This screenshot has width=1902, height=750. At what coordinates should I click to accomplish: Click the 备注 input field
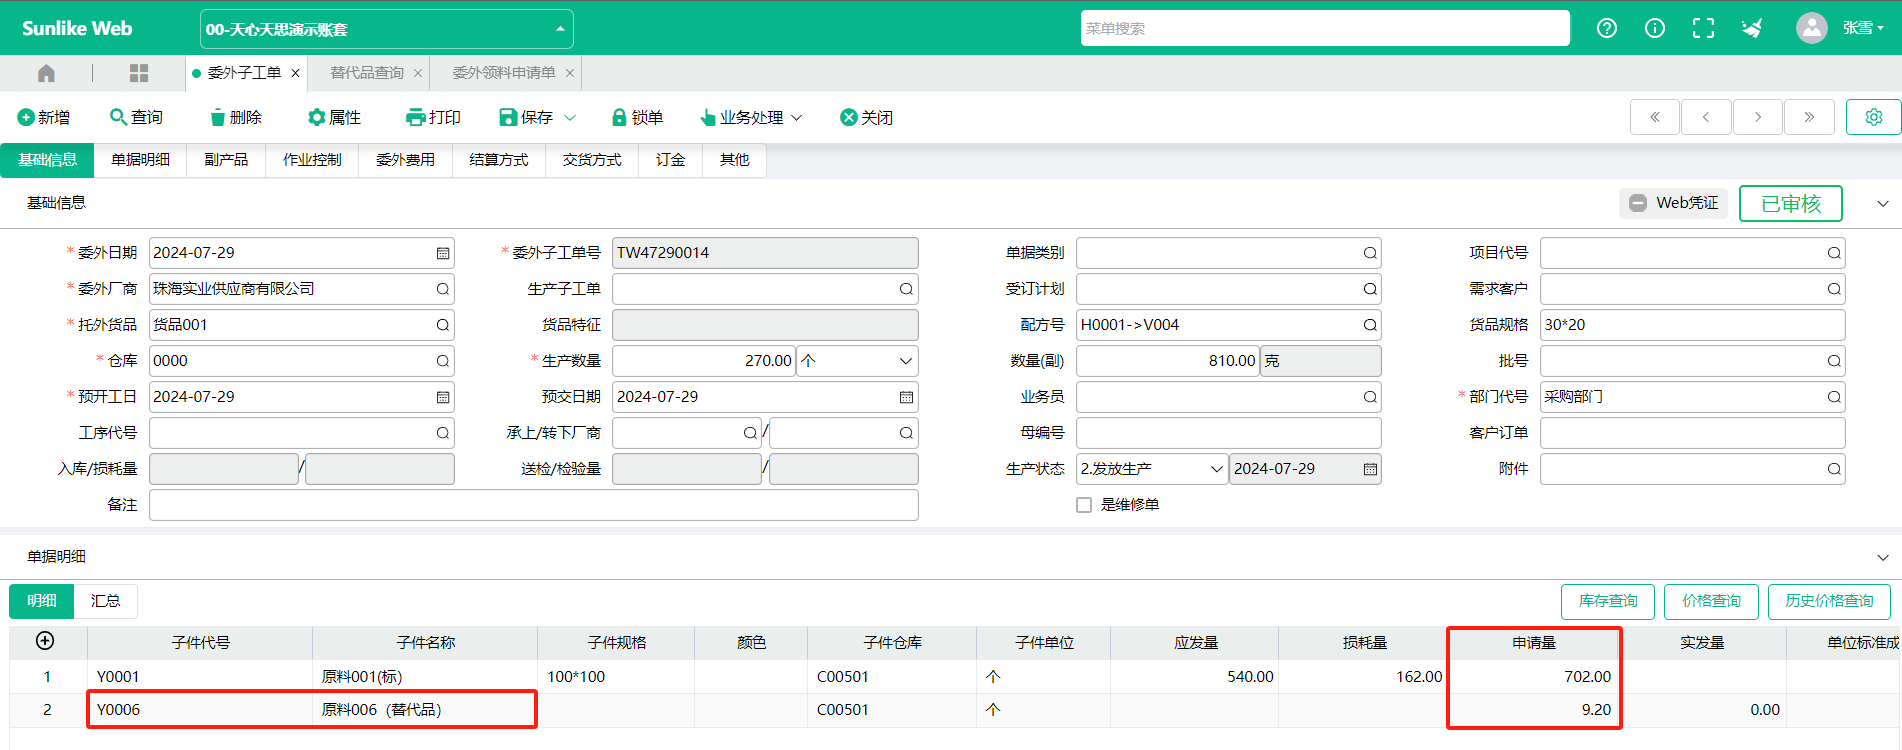pyautogui.click(x=533, y=505)
